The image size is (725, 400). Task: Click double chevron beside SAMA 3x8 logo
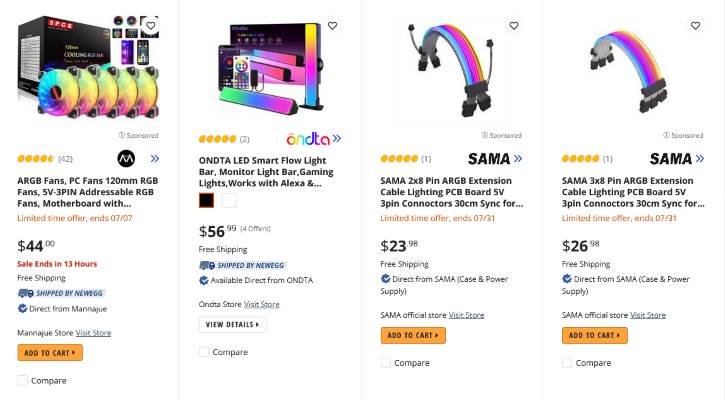coord(699,158)
